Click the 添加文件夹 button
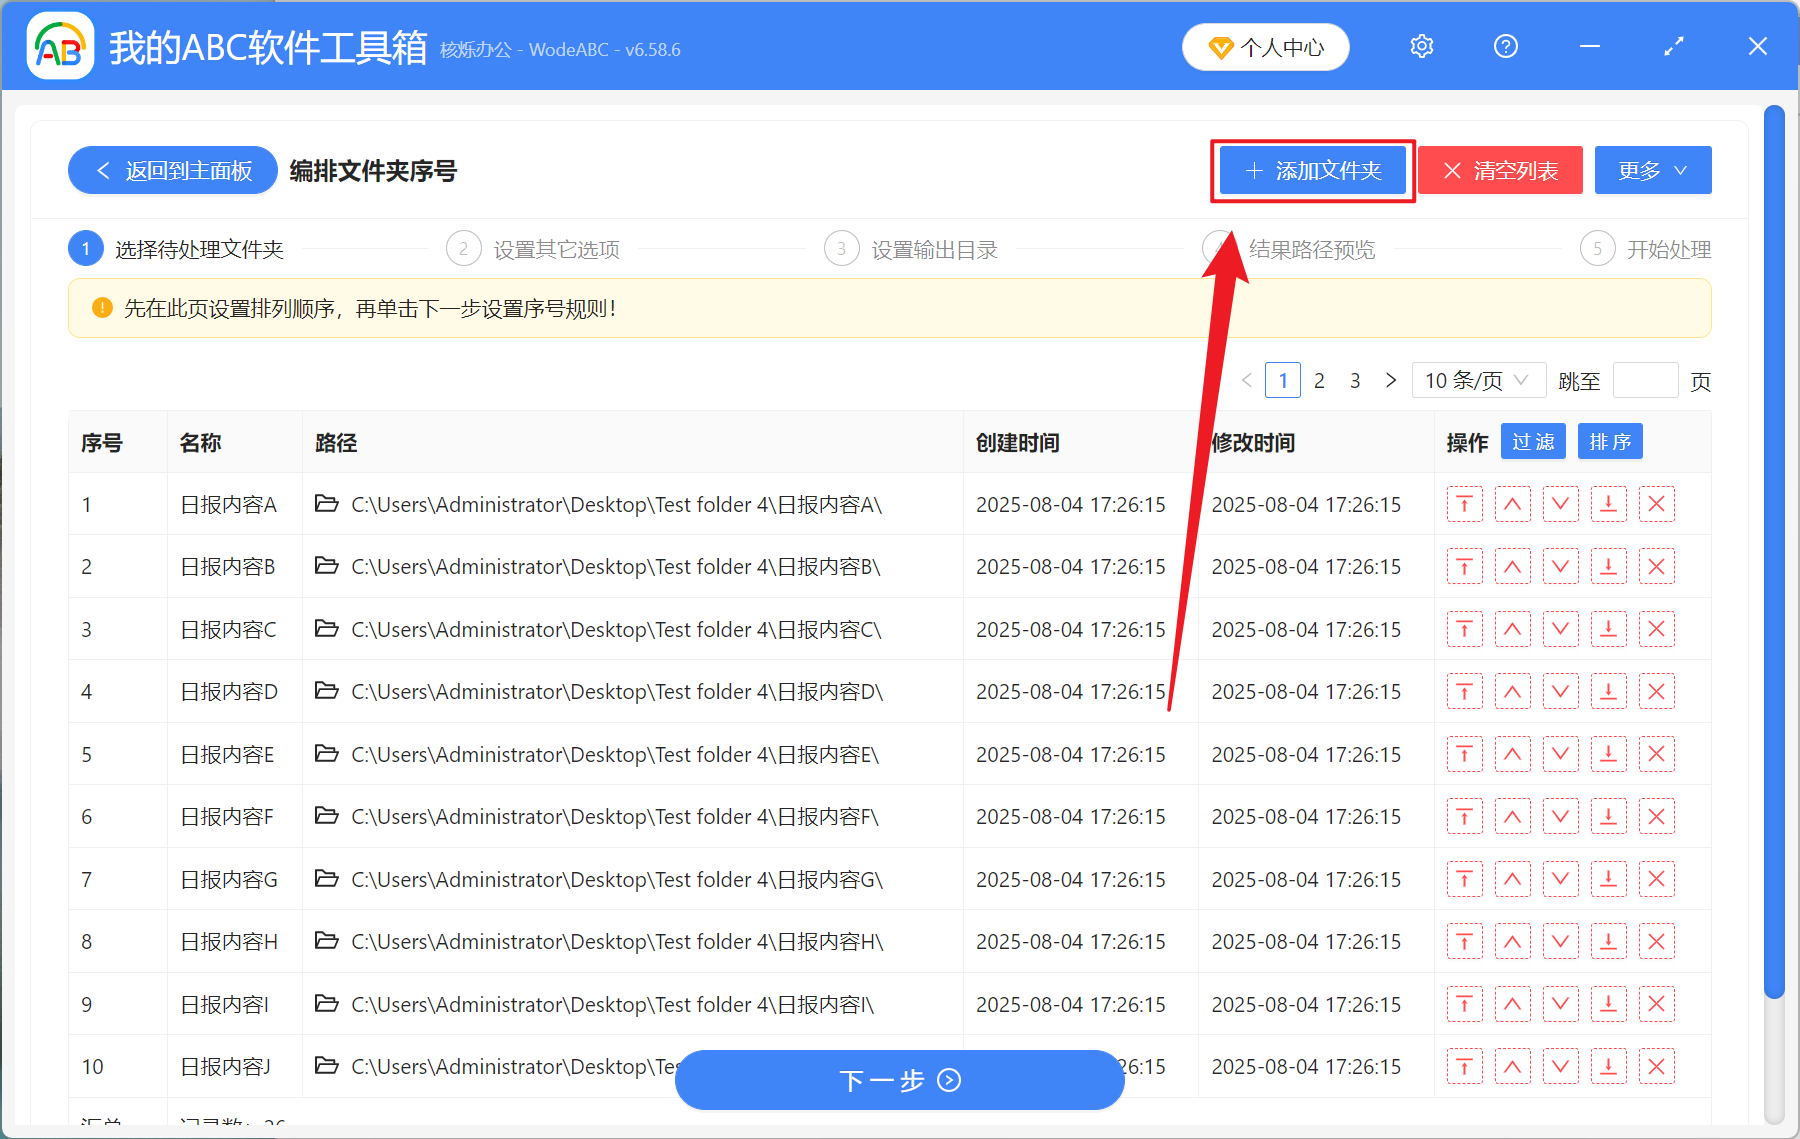Image resolution: width=1800 pixels, height=1139 pixels. coord(1312,170)
